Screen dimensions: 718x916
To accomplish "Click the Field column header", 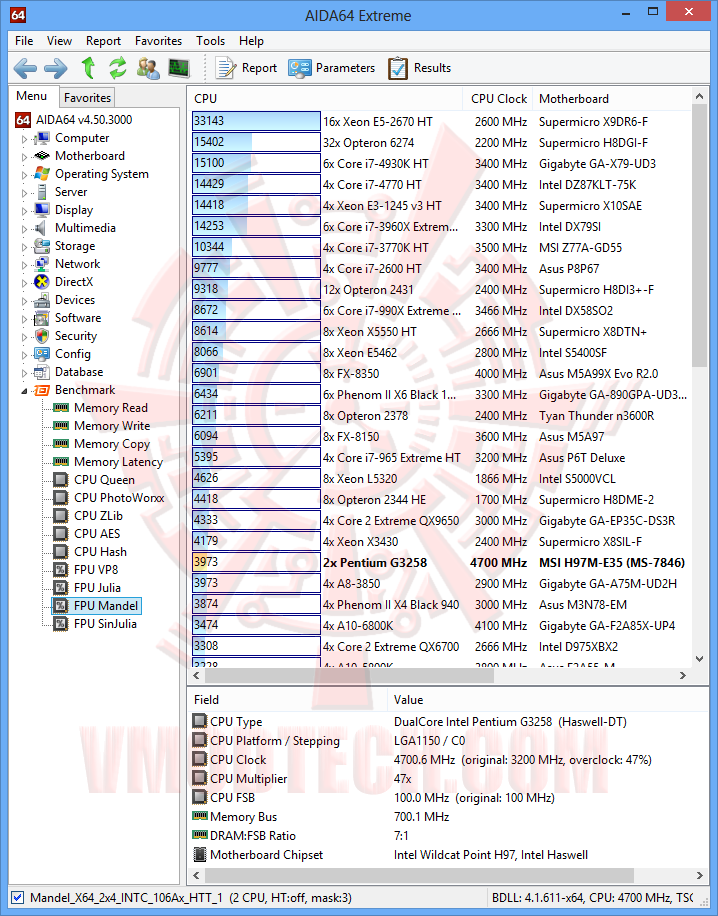I will point(287,699).
